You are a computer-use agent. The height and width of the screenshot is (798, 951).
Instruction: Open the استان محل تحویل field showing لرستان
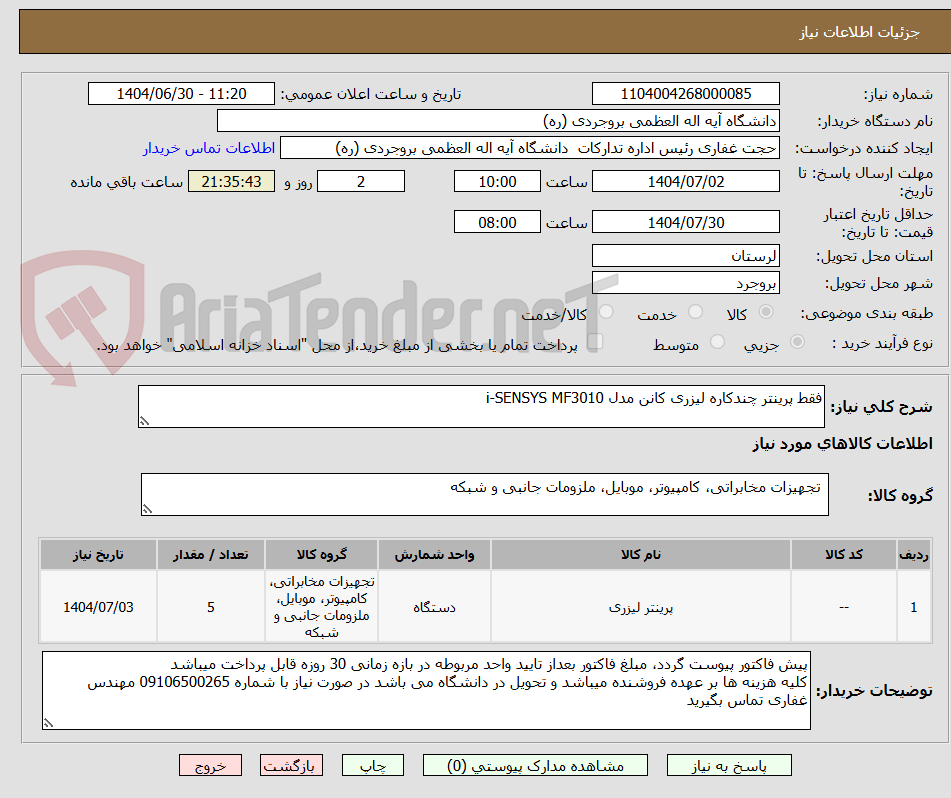click(x=686, y=255)
